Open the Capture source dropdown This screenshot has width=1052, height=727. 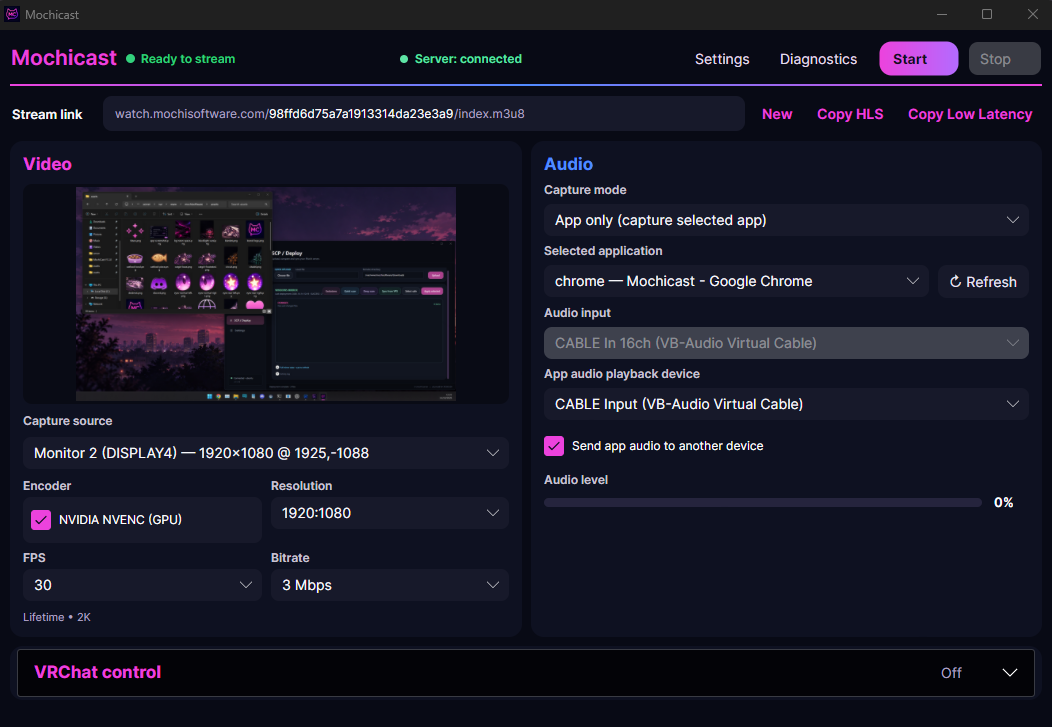coord(266,453)
